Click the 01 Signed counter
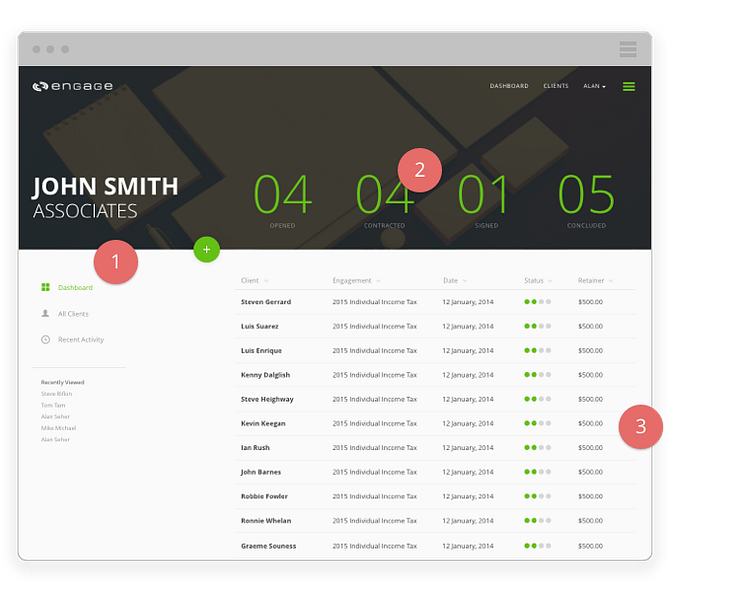741x600 pixels. click(483, 194)
